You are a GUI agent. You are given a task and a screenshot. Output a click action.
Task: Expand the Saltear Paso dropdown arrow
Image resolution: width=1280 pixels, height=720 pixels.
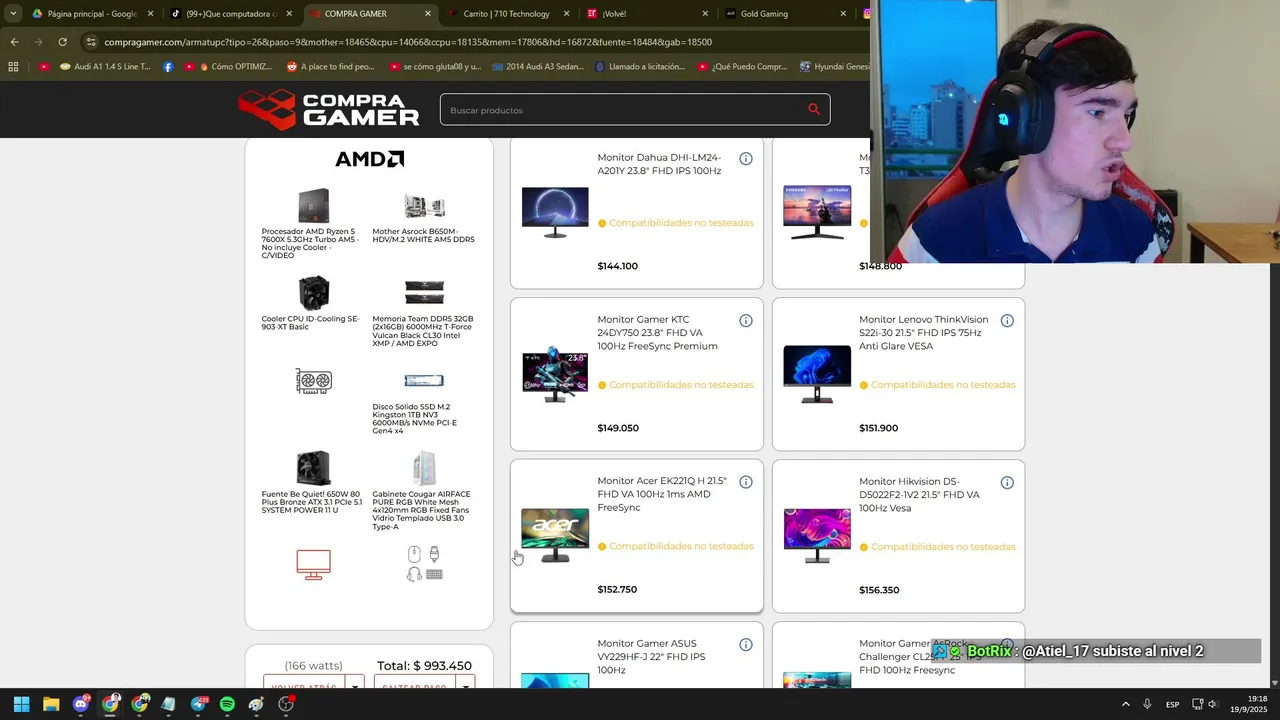pos(465,685)
